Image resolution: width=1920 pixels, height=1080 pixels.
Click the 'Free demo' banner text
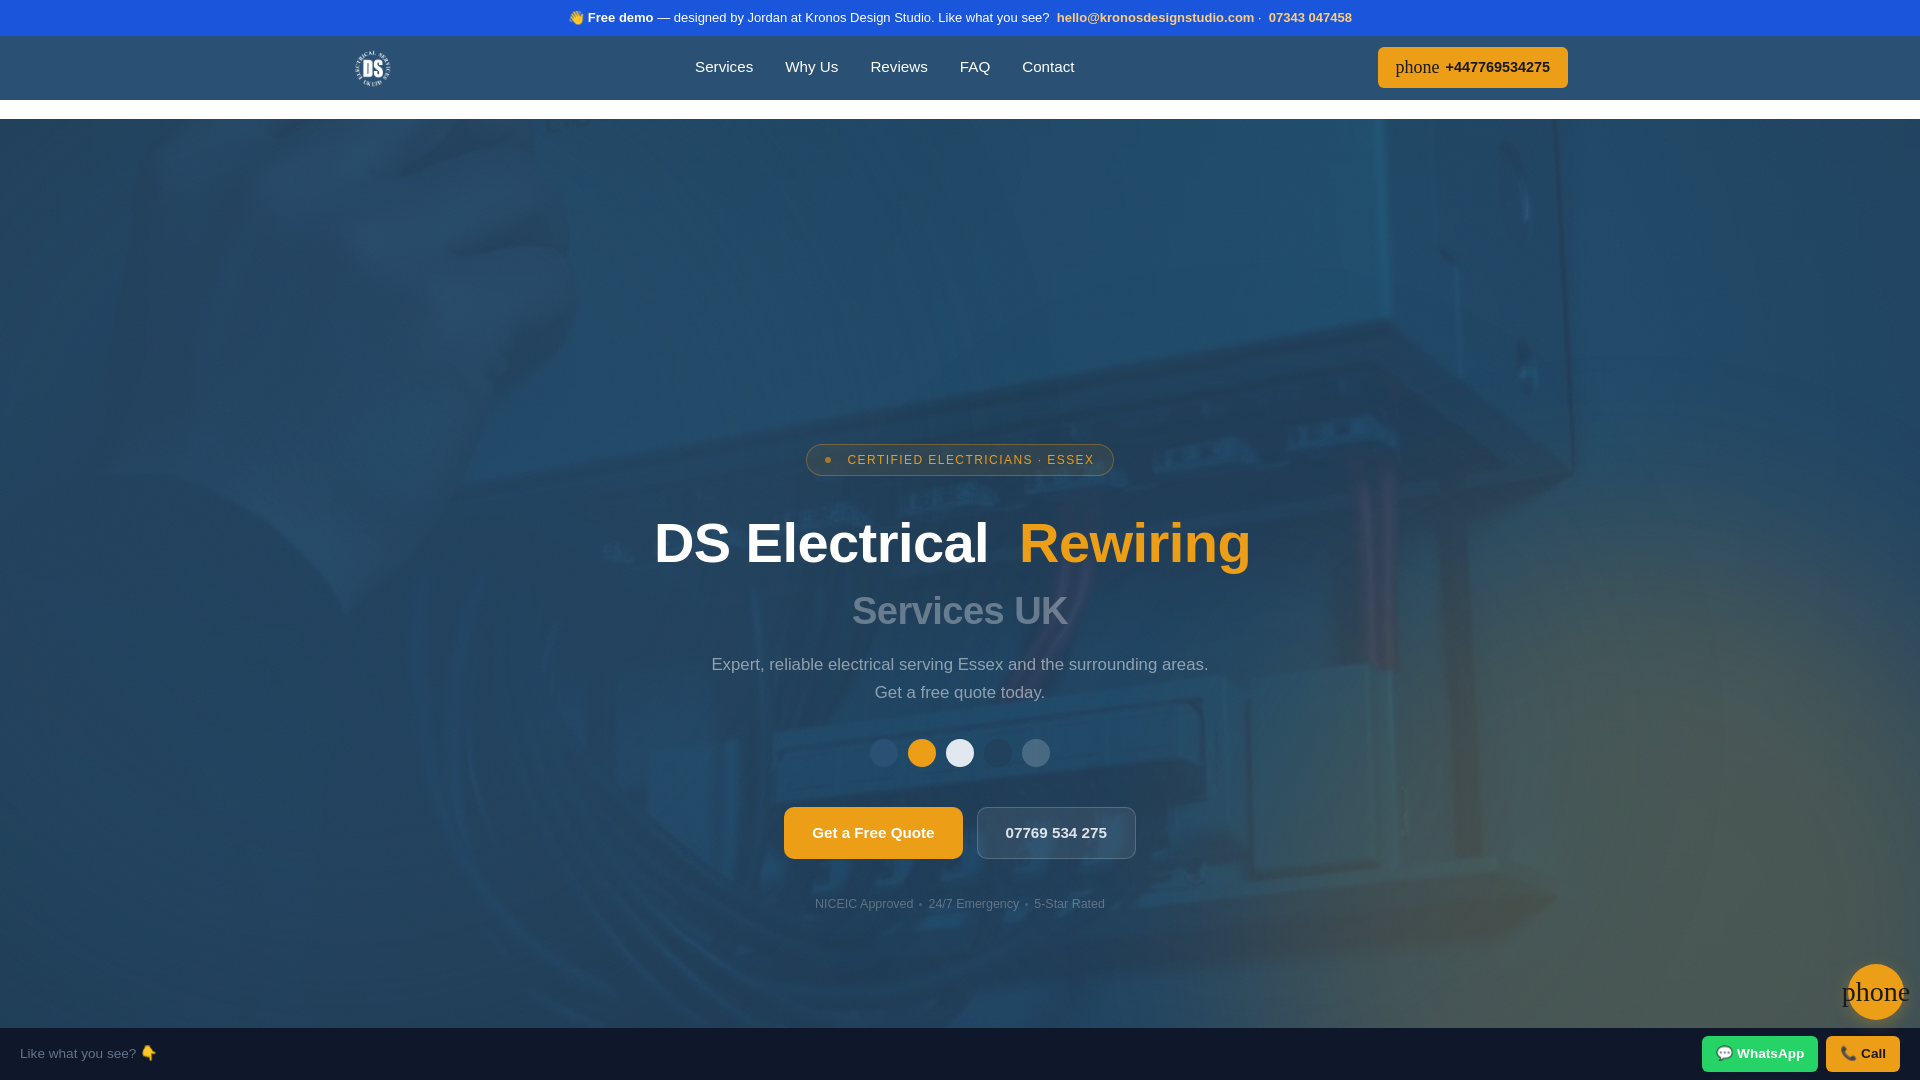(620, 18)
